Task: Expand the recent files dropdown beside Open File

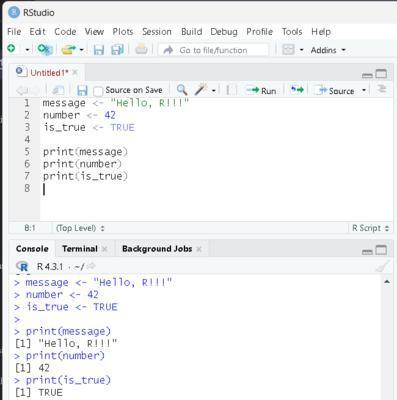Action: (81, 50)
